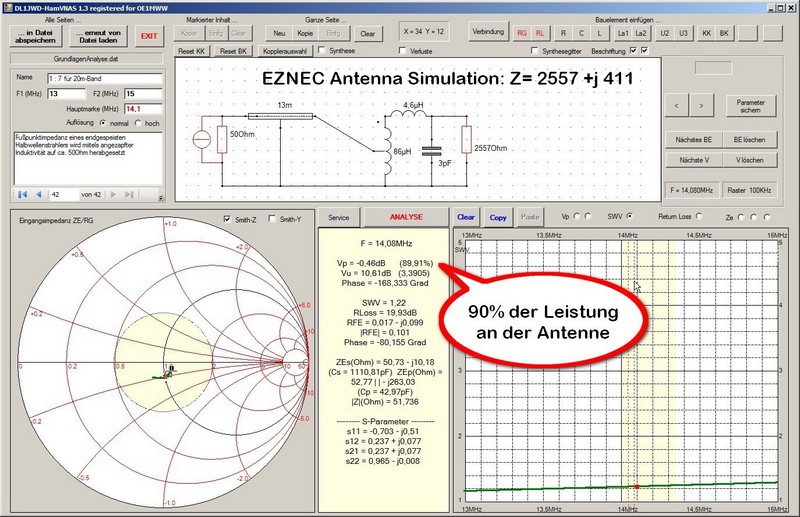Select the 50Ohm source resistor in schematic
This screenshot has height=517, width=800.
click(x=222, y=139)
